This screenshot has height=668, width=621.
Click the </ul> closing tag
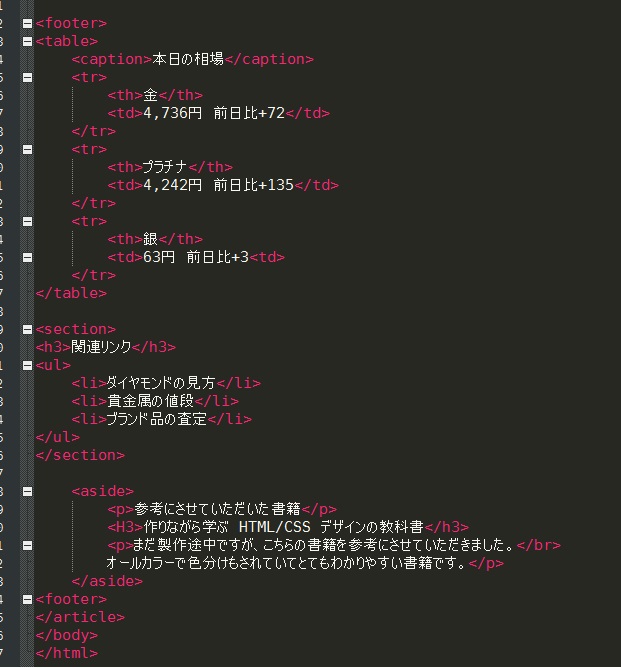click(58, 438)
